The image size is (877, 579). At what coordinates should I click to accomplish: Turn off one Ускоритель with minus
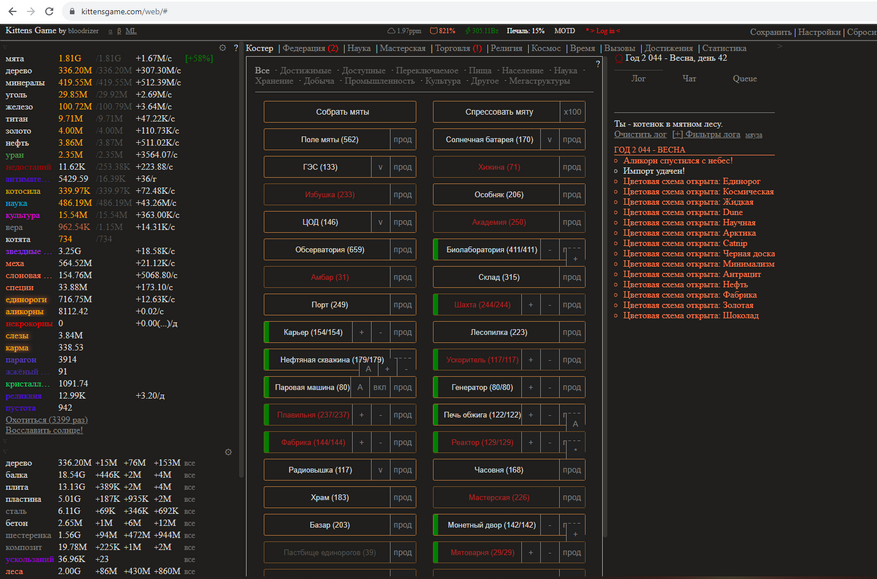coord(550,360)
